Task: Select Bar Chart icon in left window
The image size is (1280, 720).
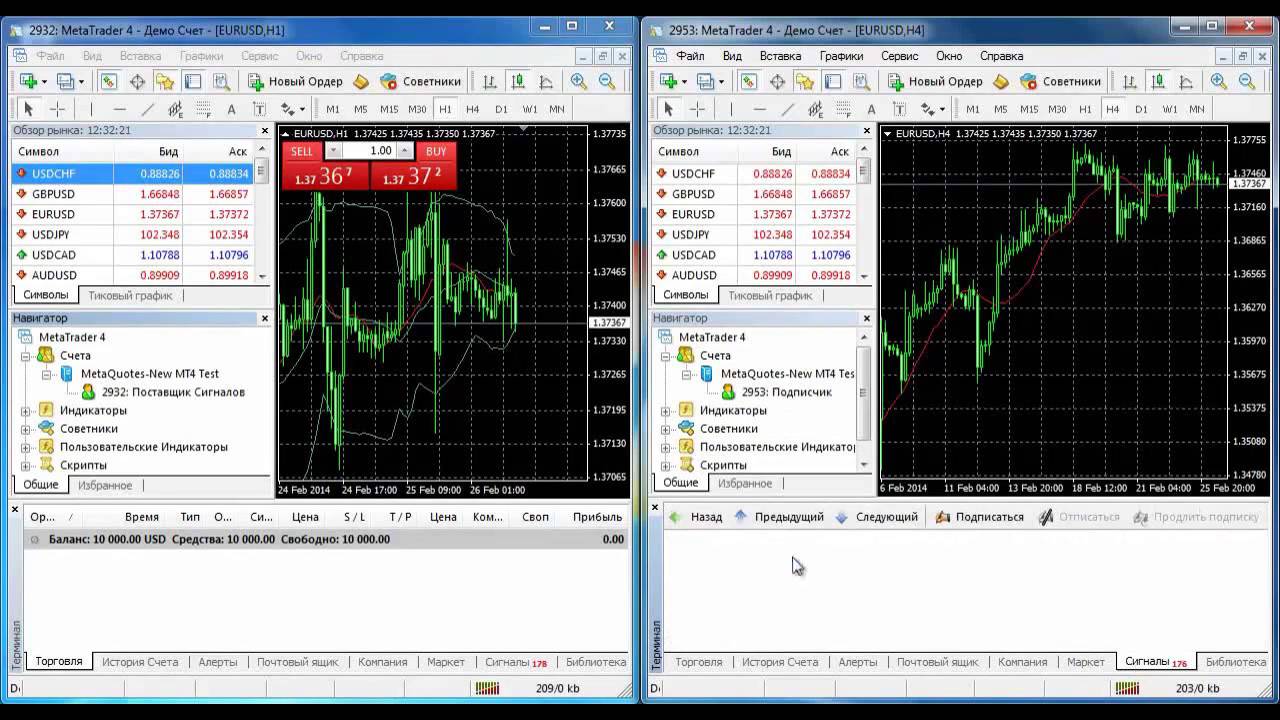Action: pos(490,82)
